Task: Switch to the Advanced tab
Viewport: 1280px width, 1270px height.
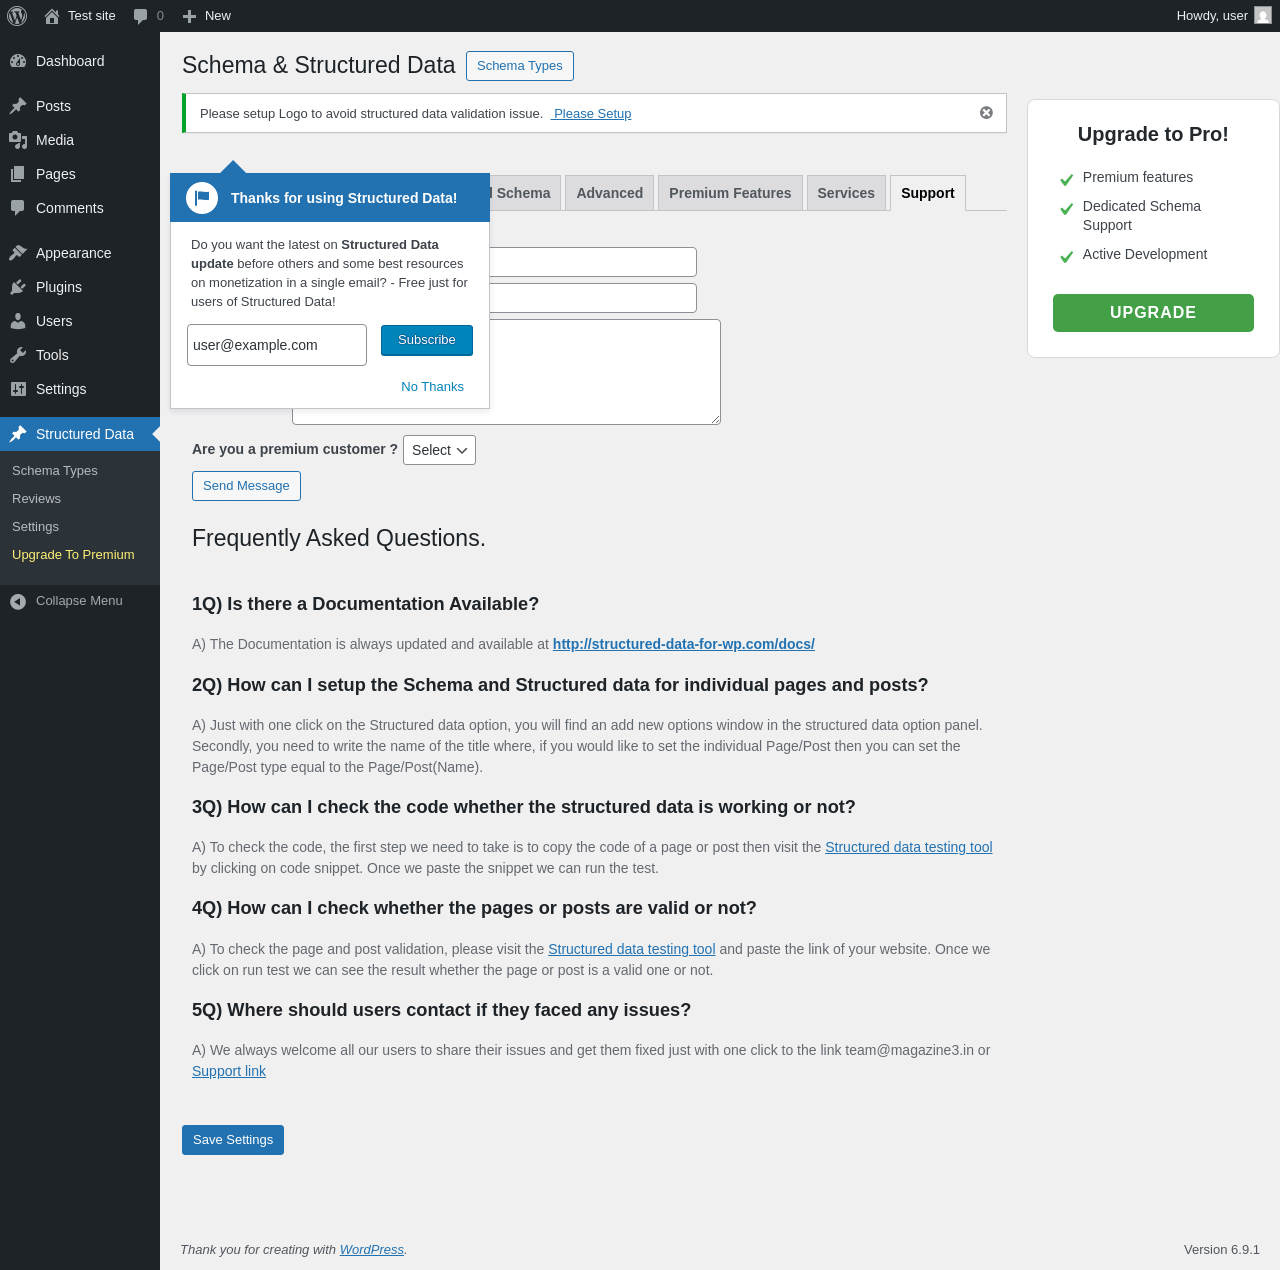Action: click(609, 193)
